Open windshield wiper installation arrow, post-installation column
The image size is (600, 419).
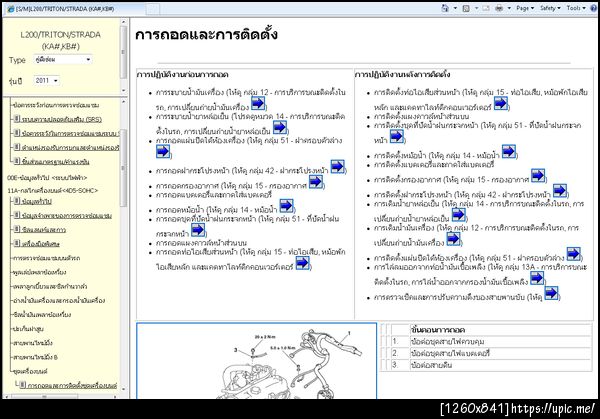(x=396, y=136)
